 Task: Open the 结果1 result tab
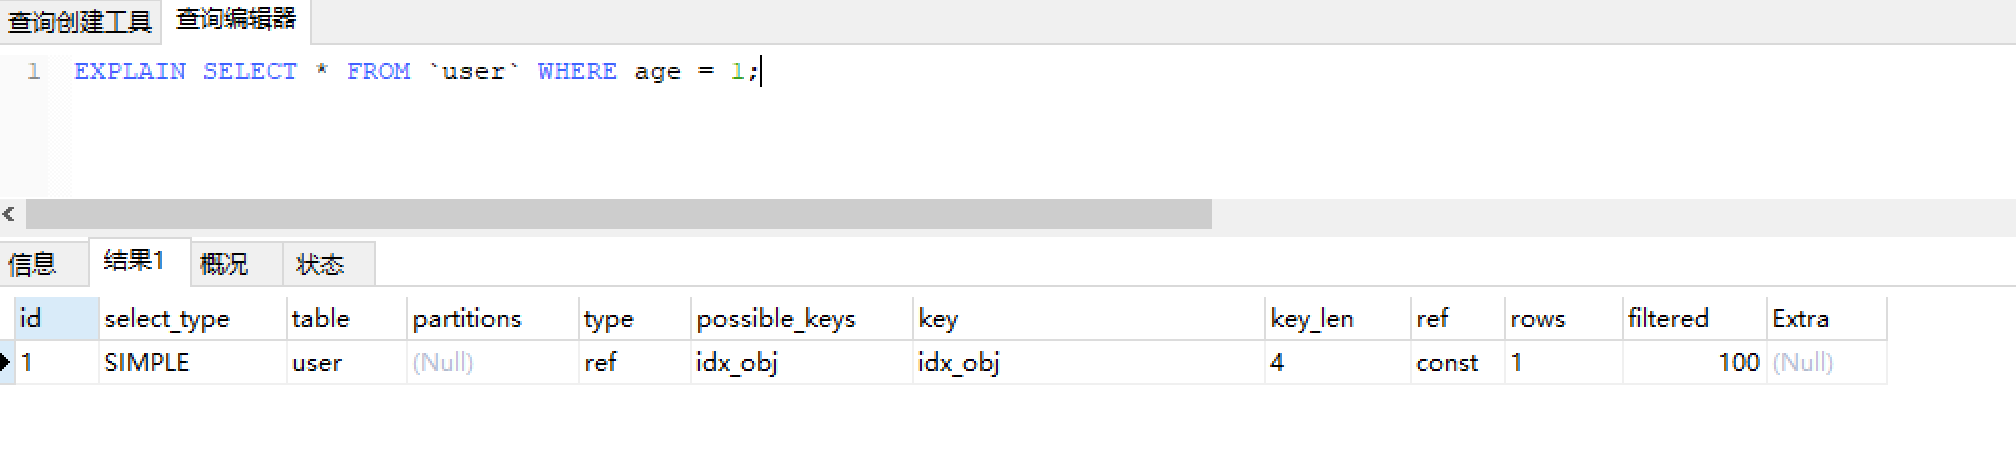134,261
